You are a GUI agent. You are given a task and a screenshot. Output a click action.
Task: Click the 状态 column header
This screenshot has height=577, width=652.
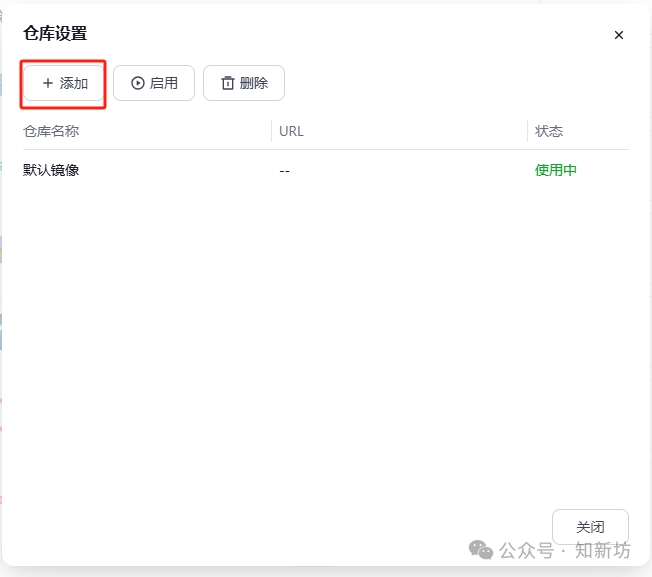(549, 131)
